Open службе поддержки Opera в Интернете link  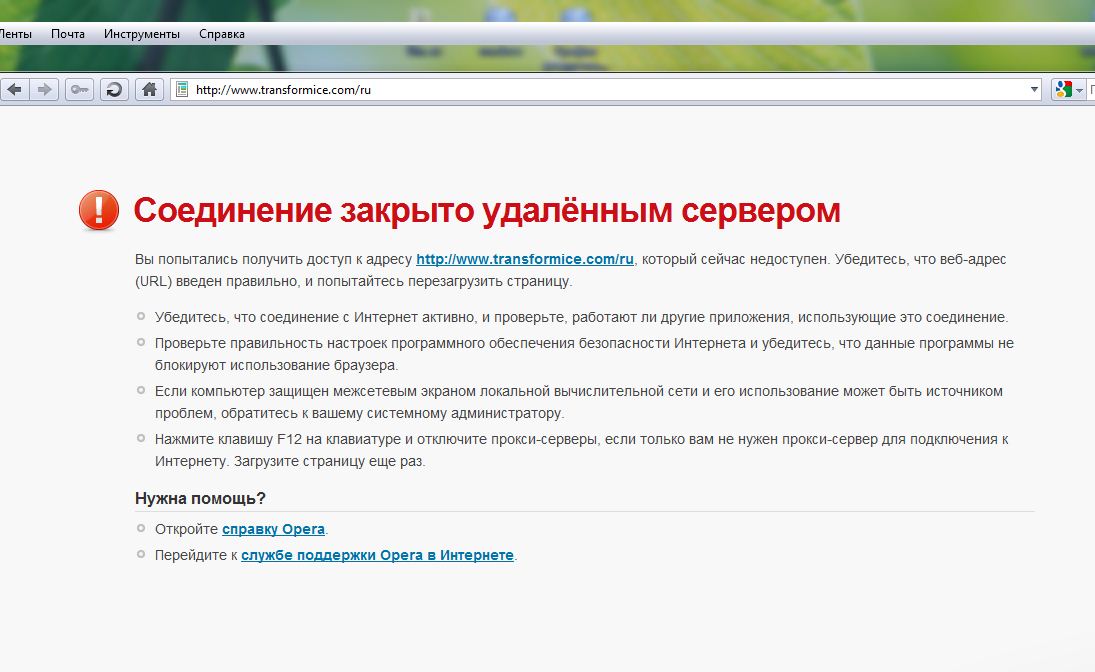click(x=377, y=555)
